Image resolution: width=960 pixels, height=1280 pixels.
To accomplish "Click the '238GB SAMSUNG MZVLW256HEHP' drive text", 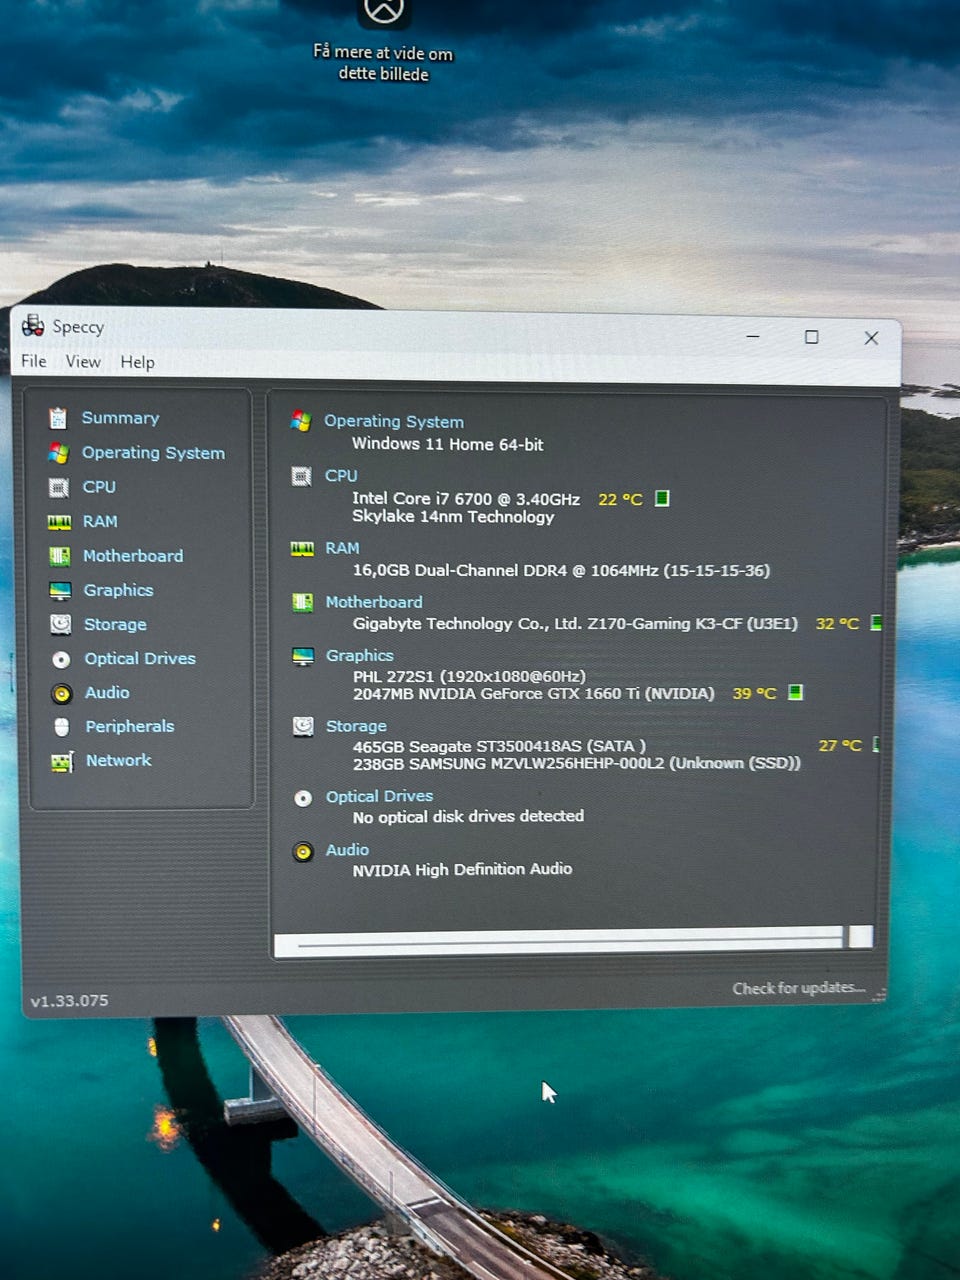I will pyautogui.click(x=577, y=763).
